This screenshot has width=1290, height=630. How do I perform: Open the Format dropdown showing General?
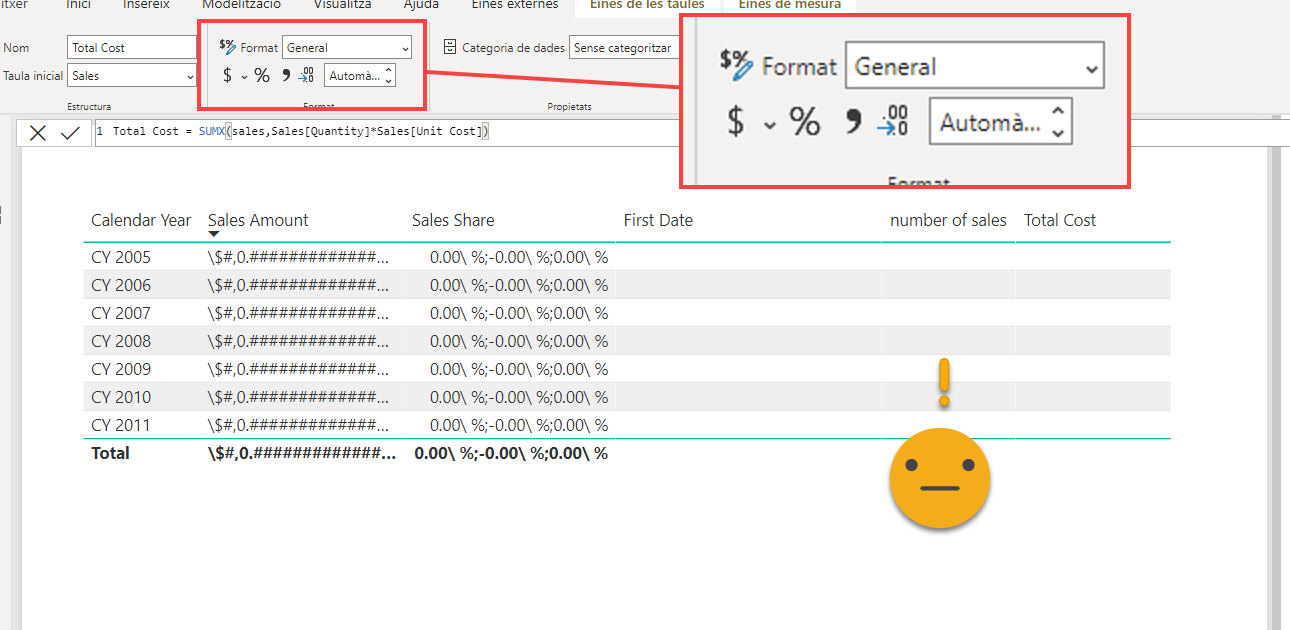[x=347, y=47]
